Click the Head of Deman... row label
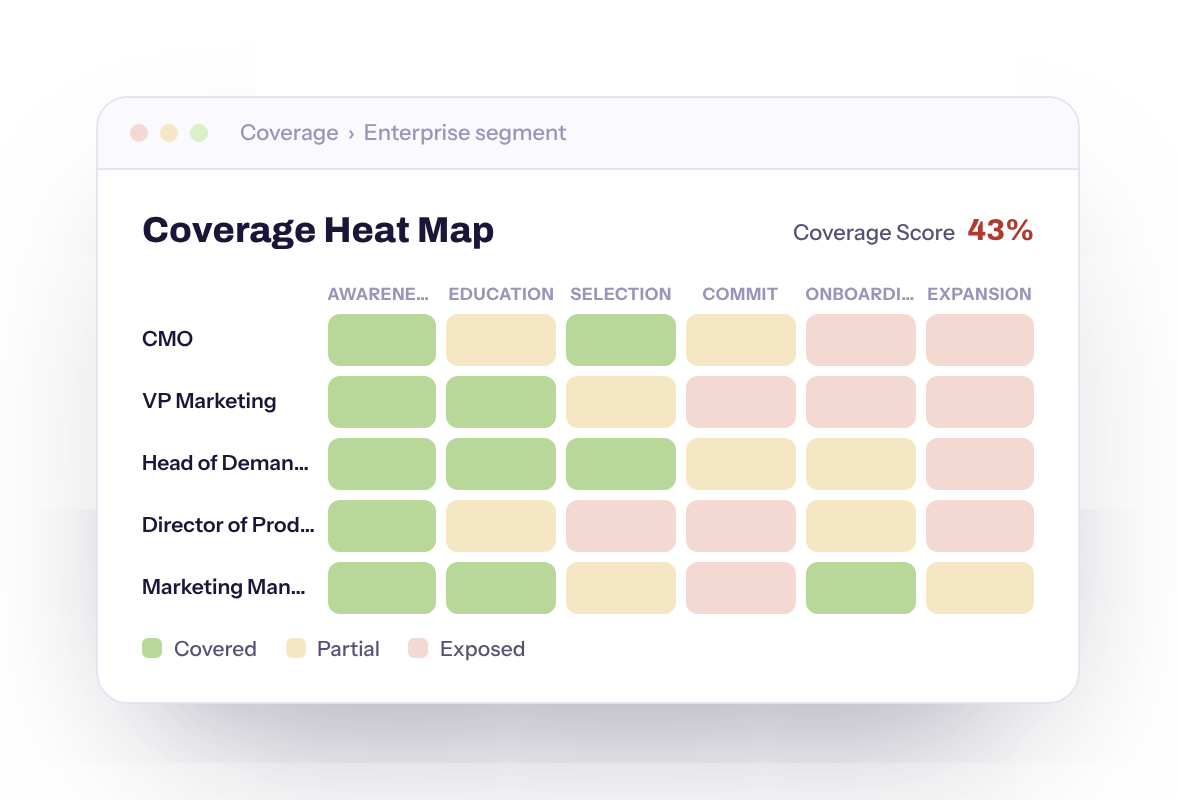The image size is (1178, 800). (225, 463)
